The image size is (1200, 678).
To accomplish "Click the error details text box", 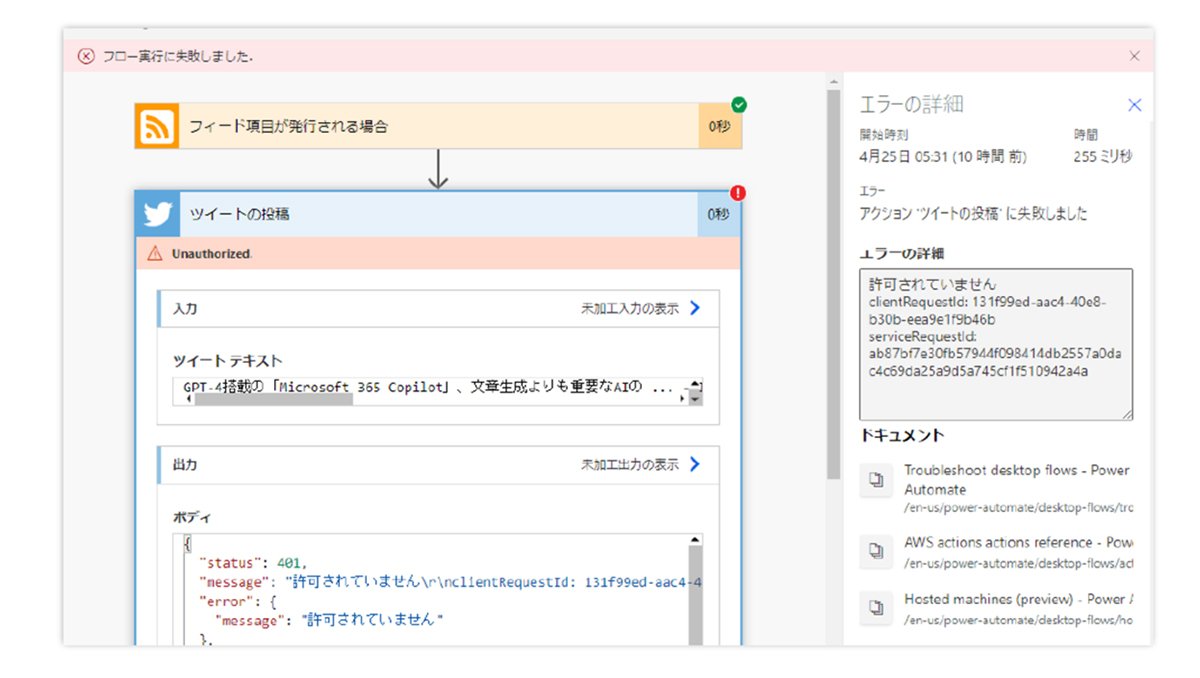I will [x=996, y=344].
